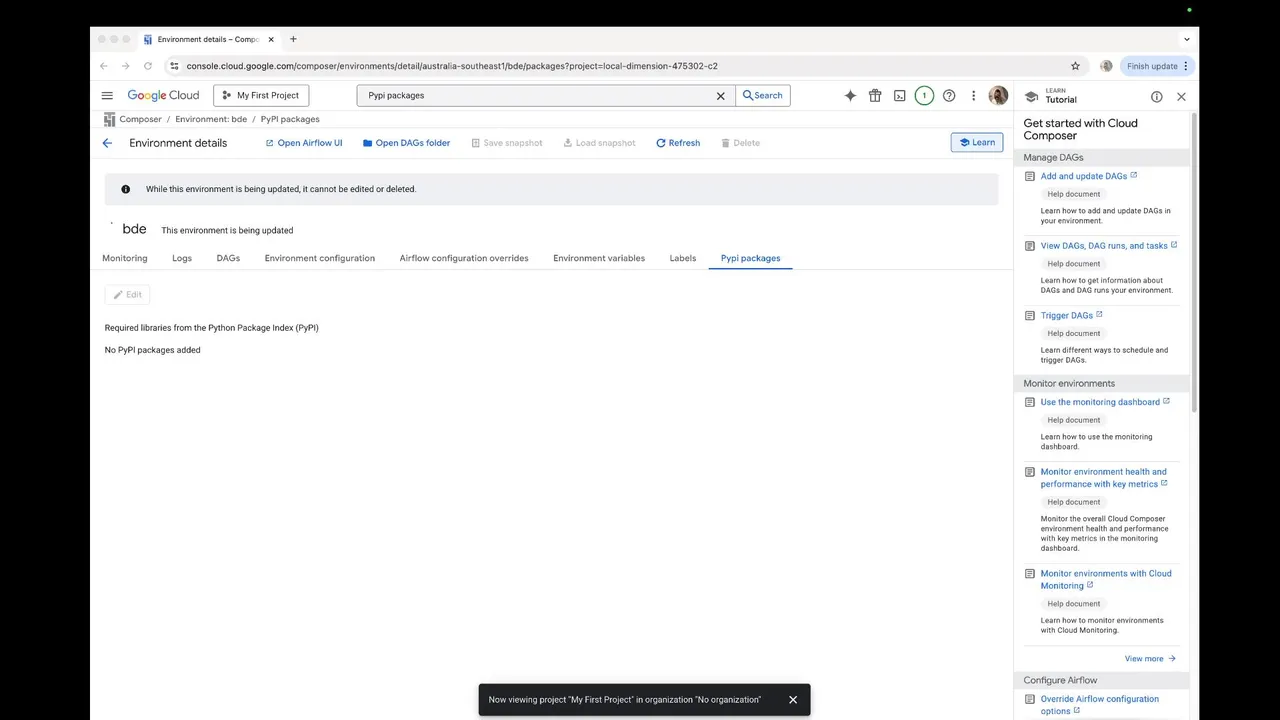Viewport: 1280px width, 720px height.
Task: Click View more in tutorial panel
Action: 1150,659
